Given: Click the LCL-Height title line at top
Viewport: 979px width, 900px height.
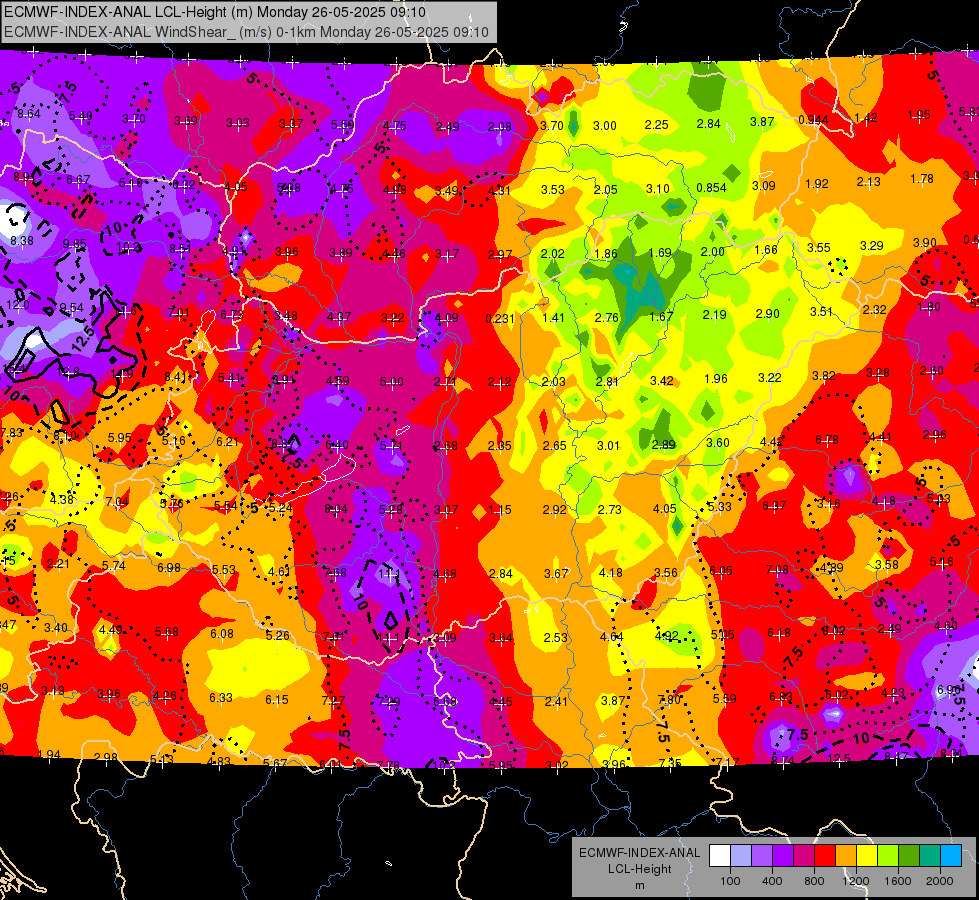Looking at the screenshot, I should click(x=215, y=12).
